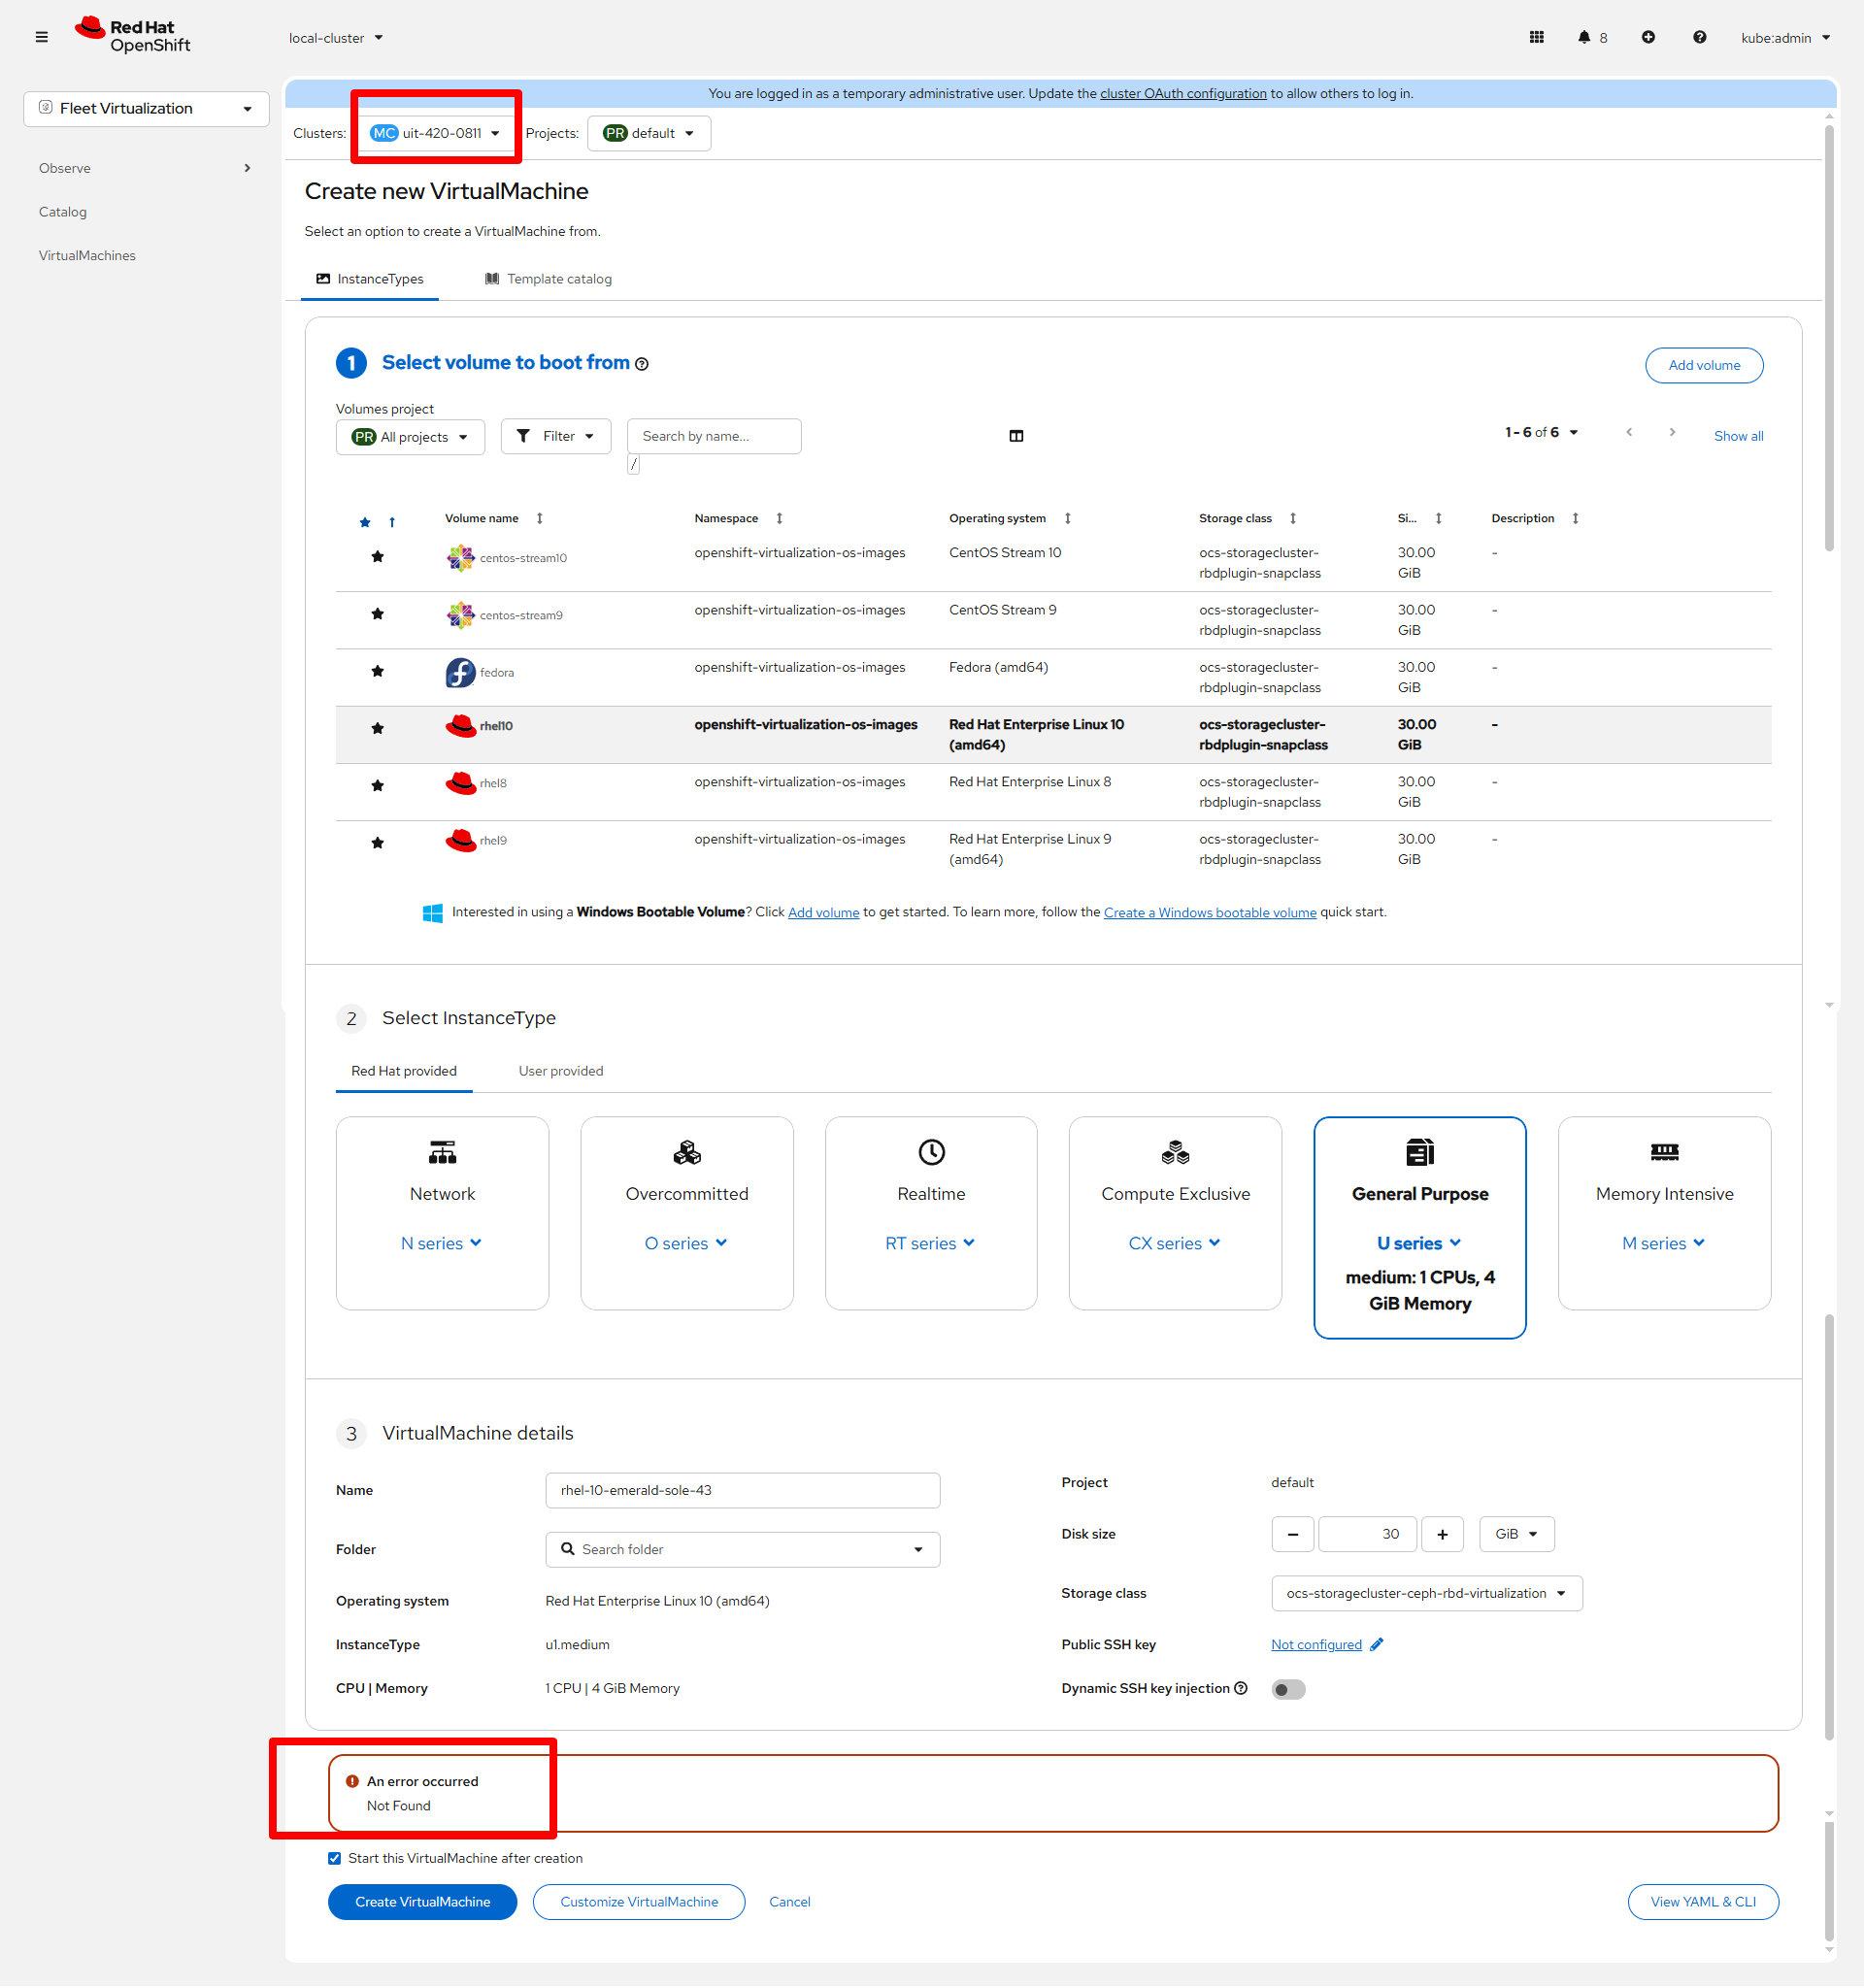Viewport: 1864px width, 1988px height.
Task: Open notifications bell icon
Action: pyautogui.click(x=1584, y=38)
